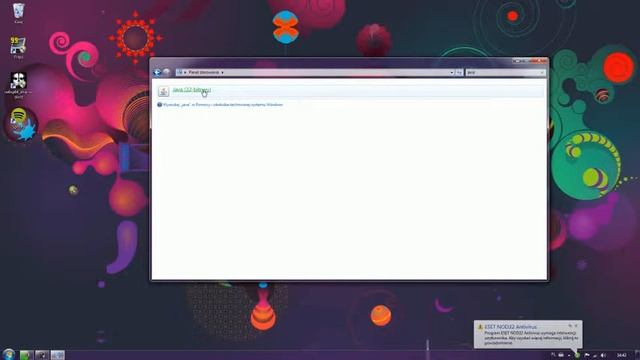Click the blue help icon beside the help link
Image resolution: width=640 pixels, height=360 pixels.
pos(160,105)
